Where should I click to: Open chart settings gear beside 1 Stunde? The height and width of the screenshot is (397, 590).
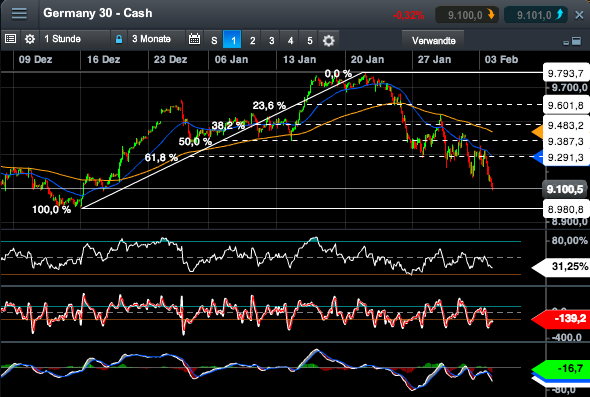pyautogui.click(x=30, y=39)
